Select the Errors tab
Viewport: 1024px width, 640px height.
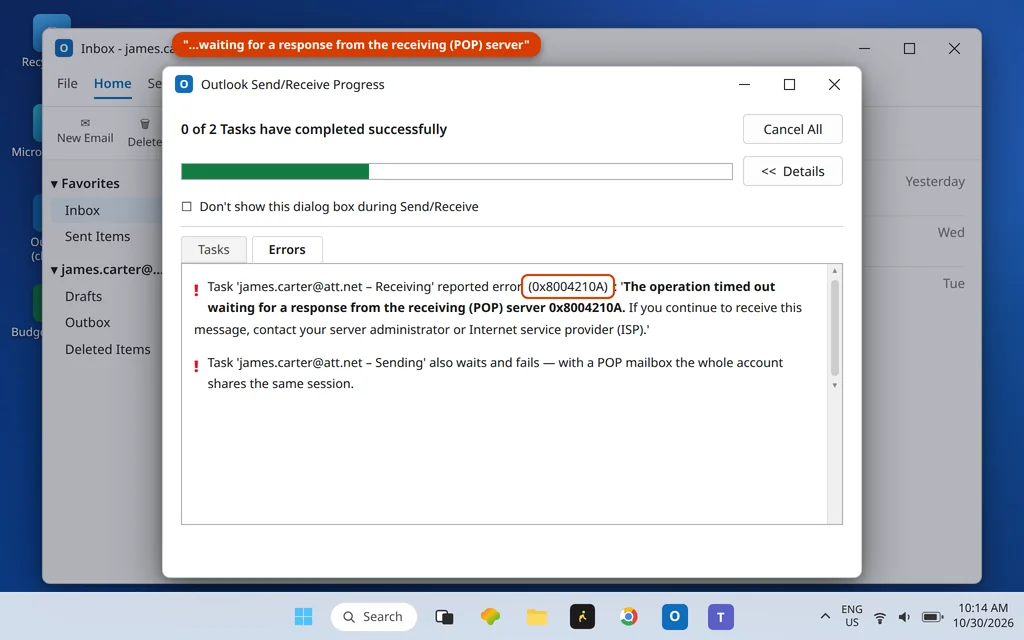[287, 249]
